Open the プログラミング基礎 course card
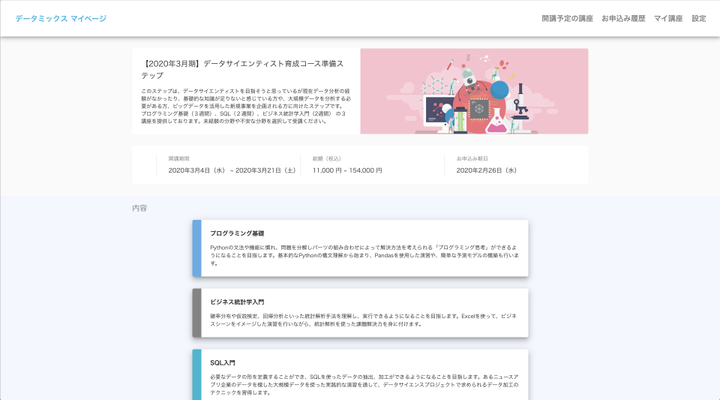The height and width of the screenshot is (400, 720). [360, 248]
